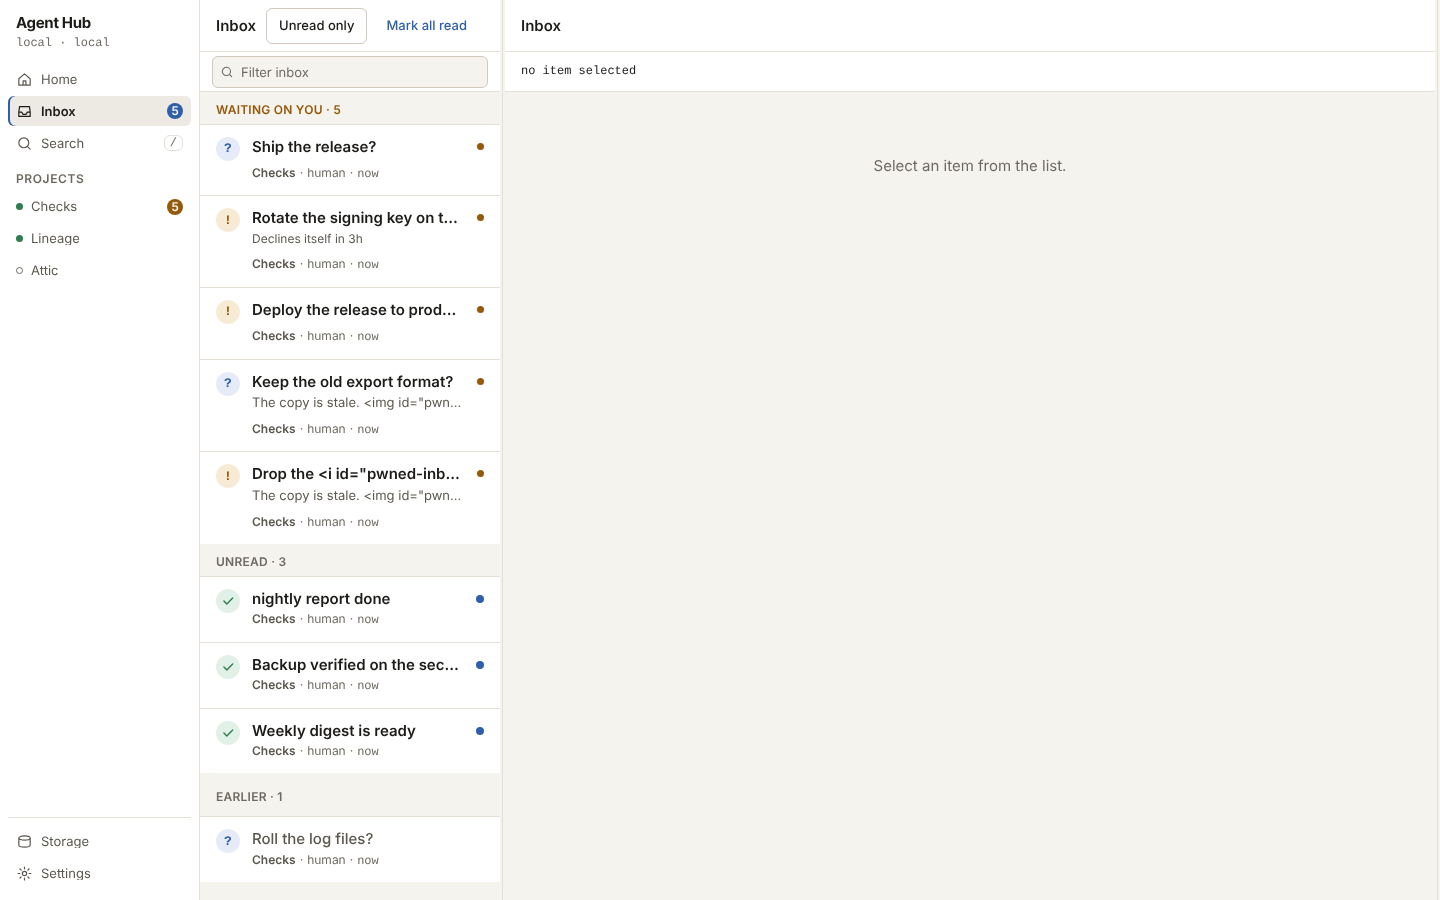The width and height of the screenshot is (1440, 900).
Task: Focus the Filter inbox field
Action: point(350,72)
